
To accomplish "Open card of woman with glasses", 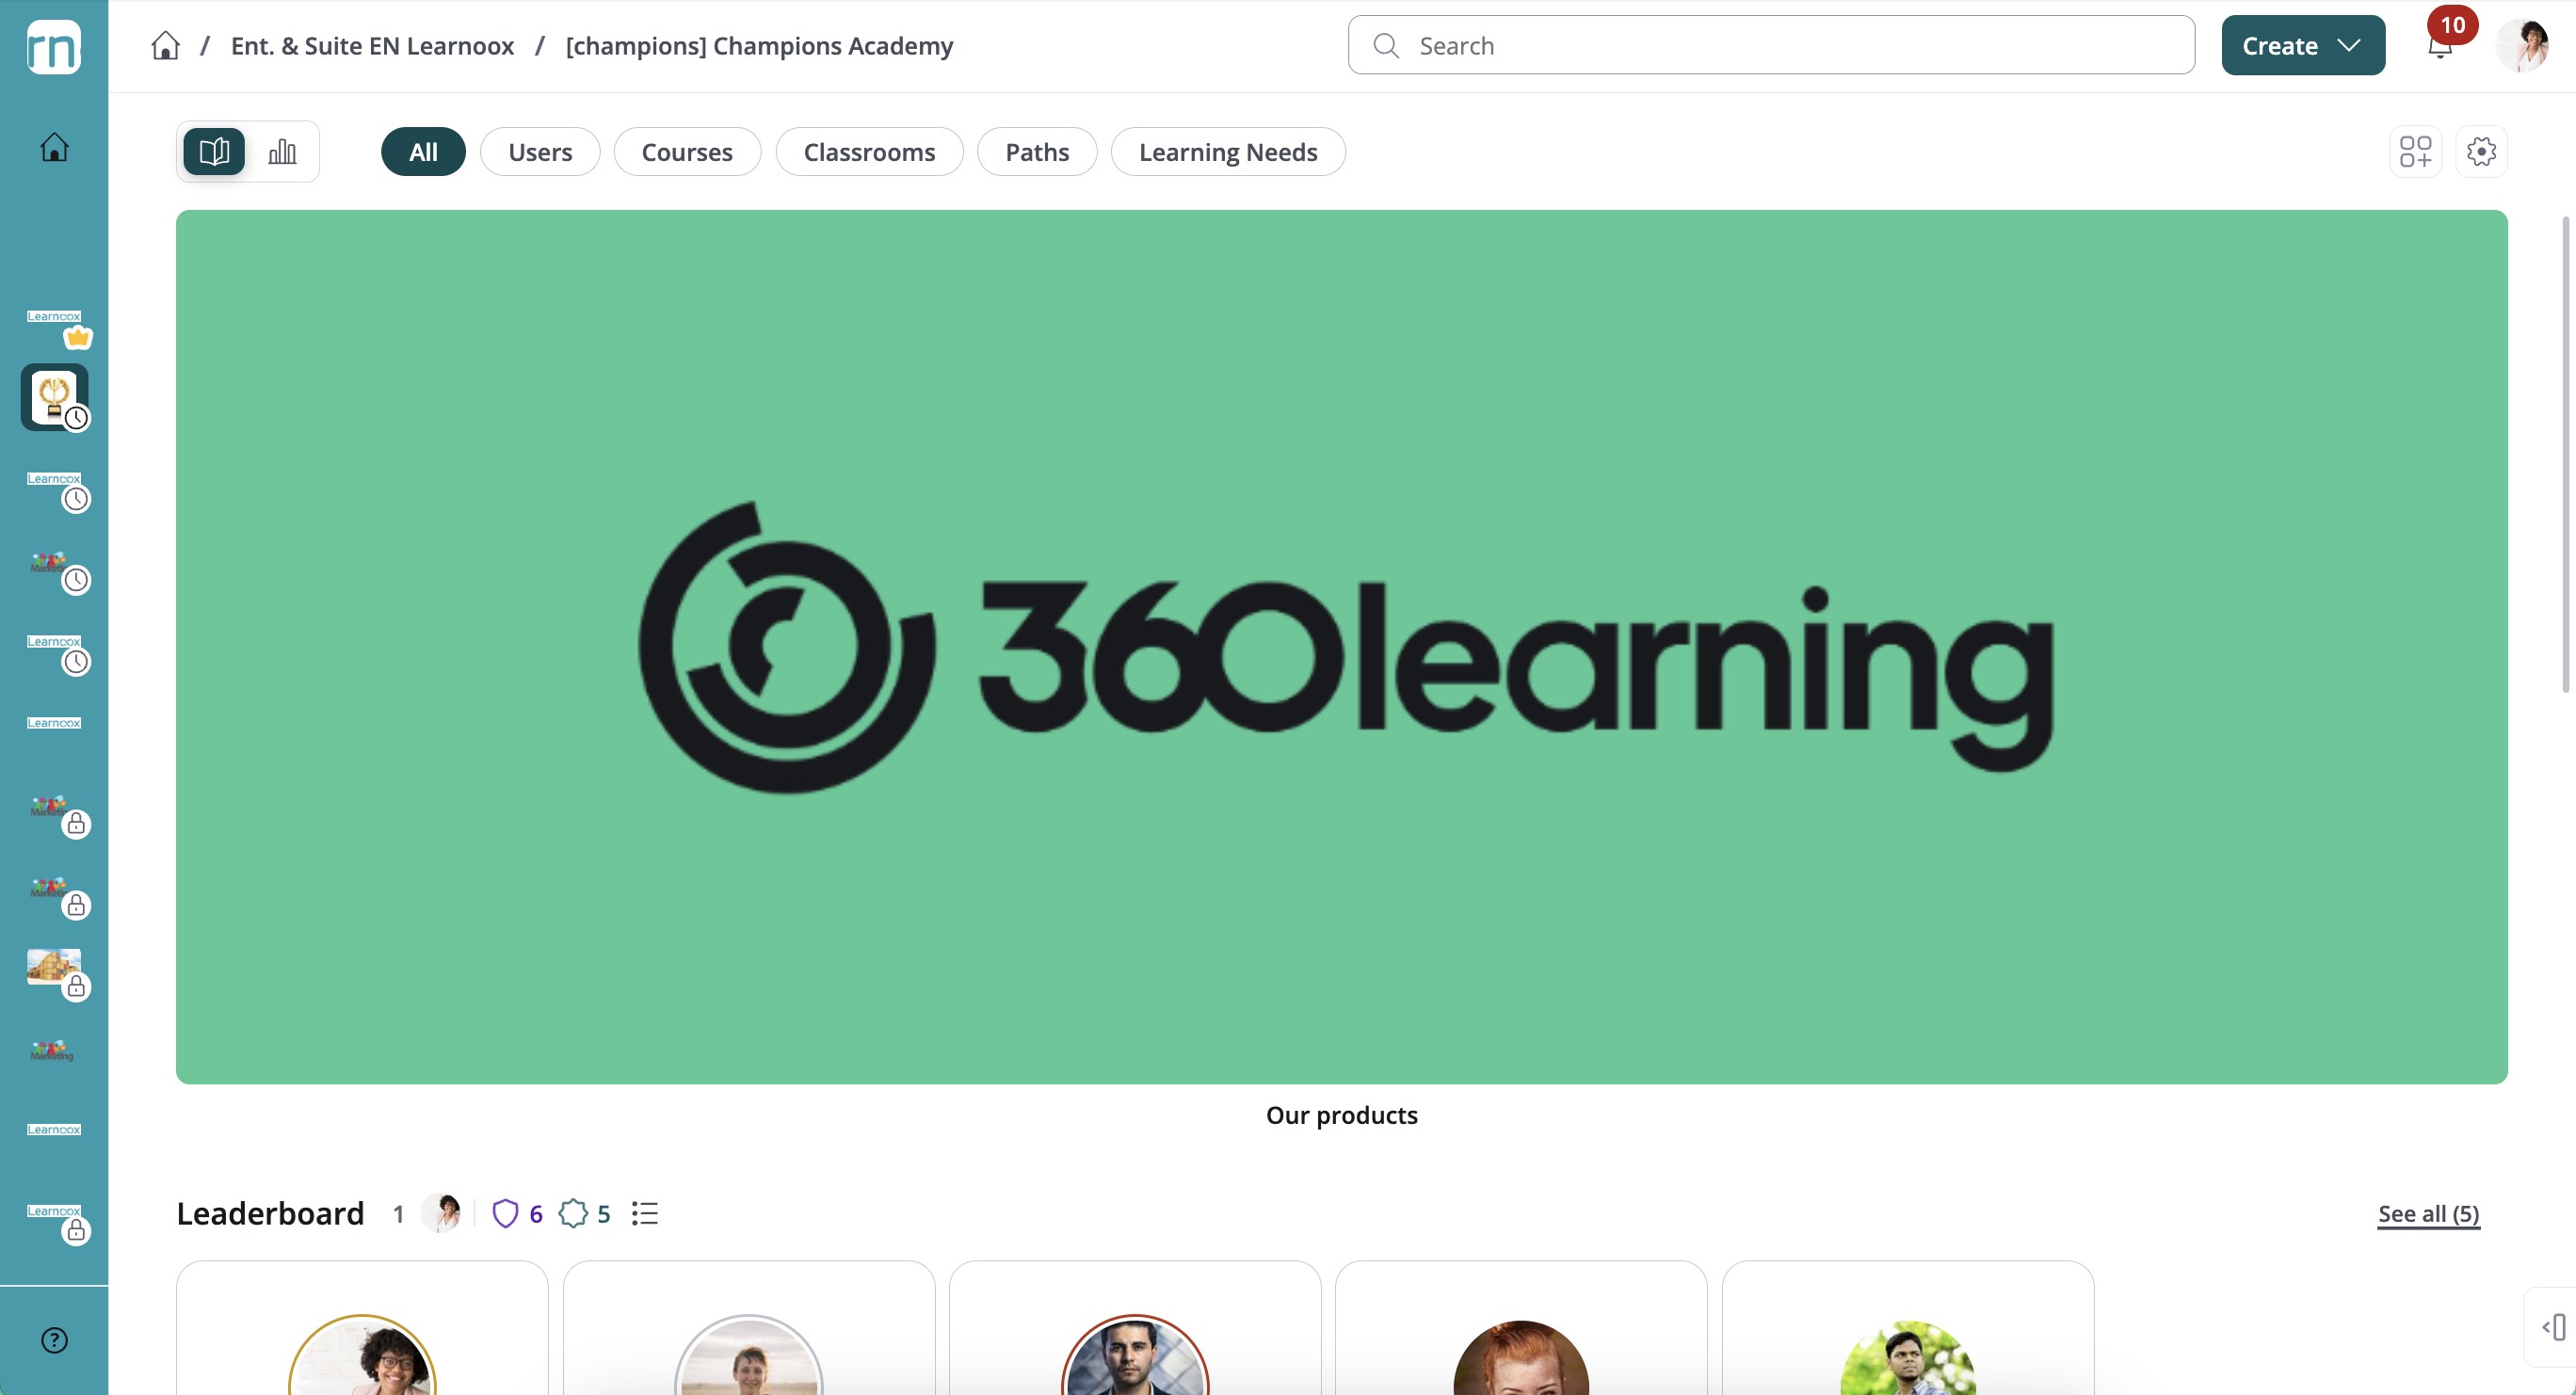I will [x=362, y=1328].
